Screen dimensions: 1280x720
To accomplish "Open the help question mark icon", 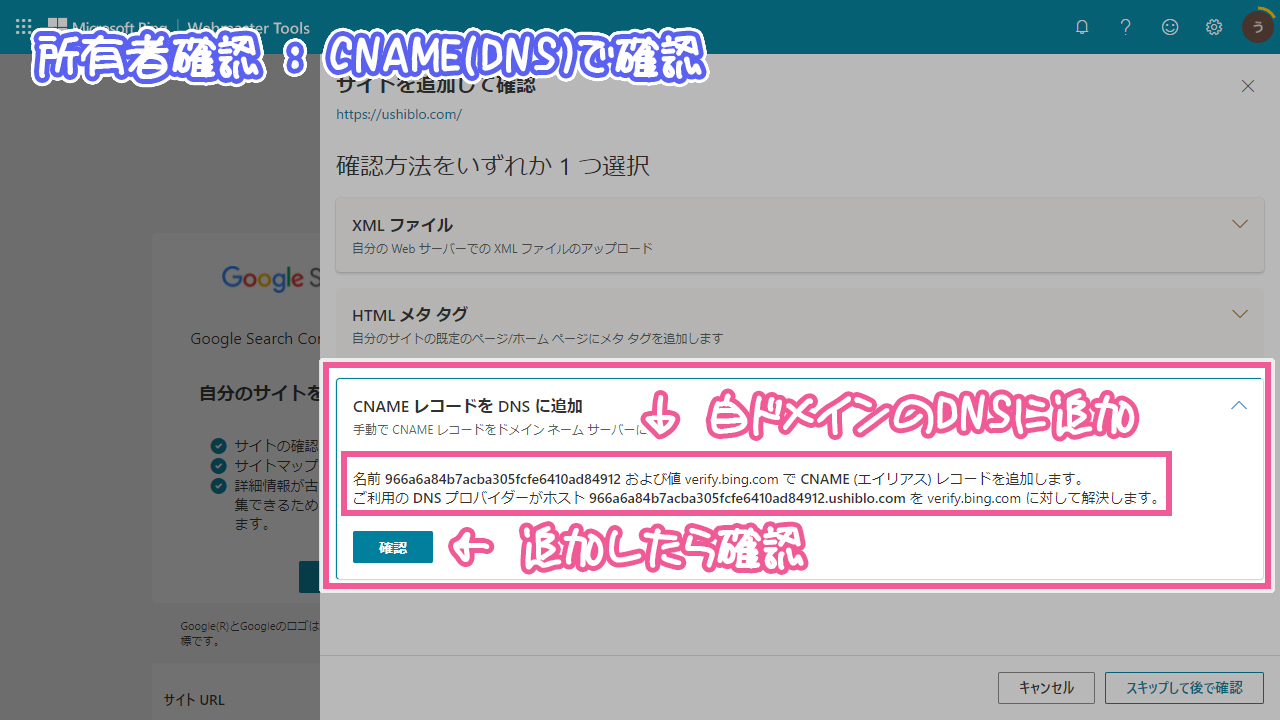I will click(x=1126, y=27).
